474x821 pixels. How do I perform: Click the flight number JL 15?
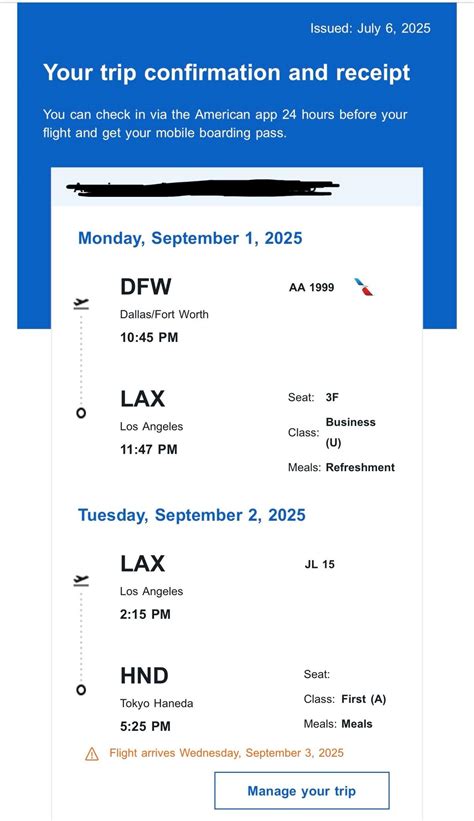(319, 564)
